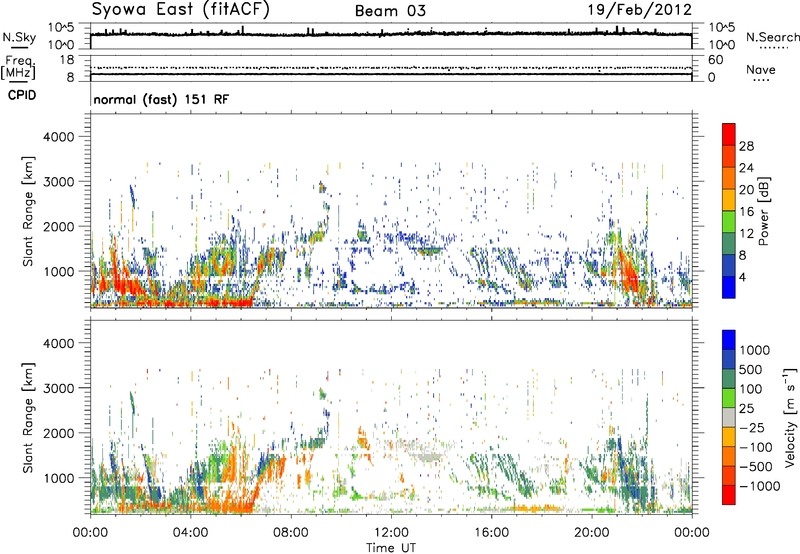Pick the light green 12-16 dB Power swatch
800x554 pixels.
pyautogui.click(x=729, y=222)
